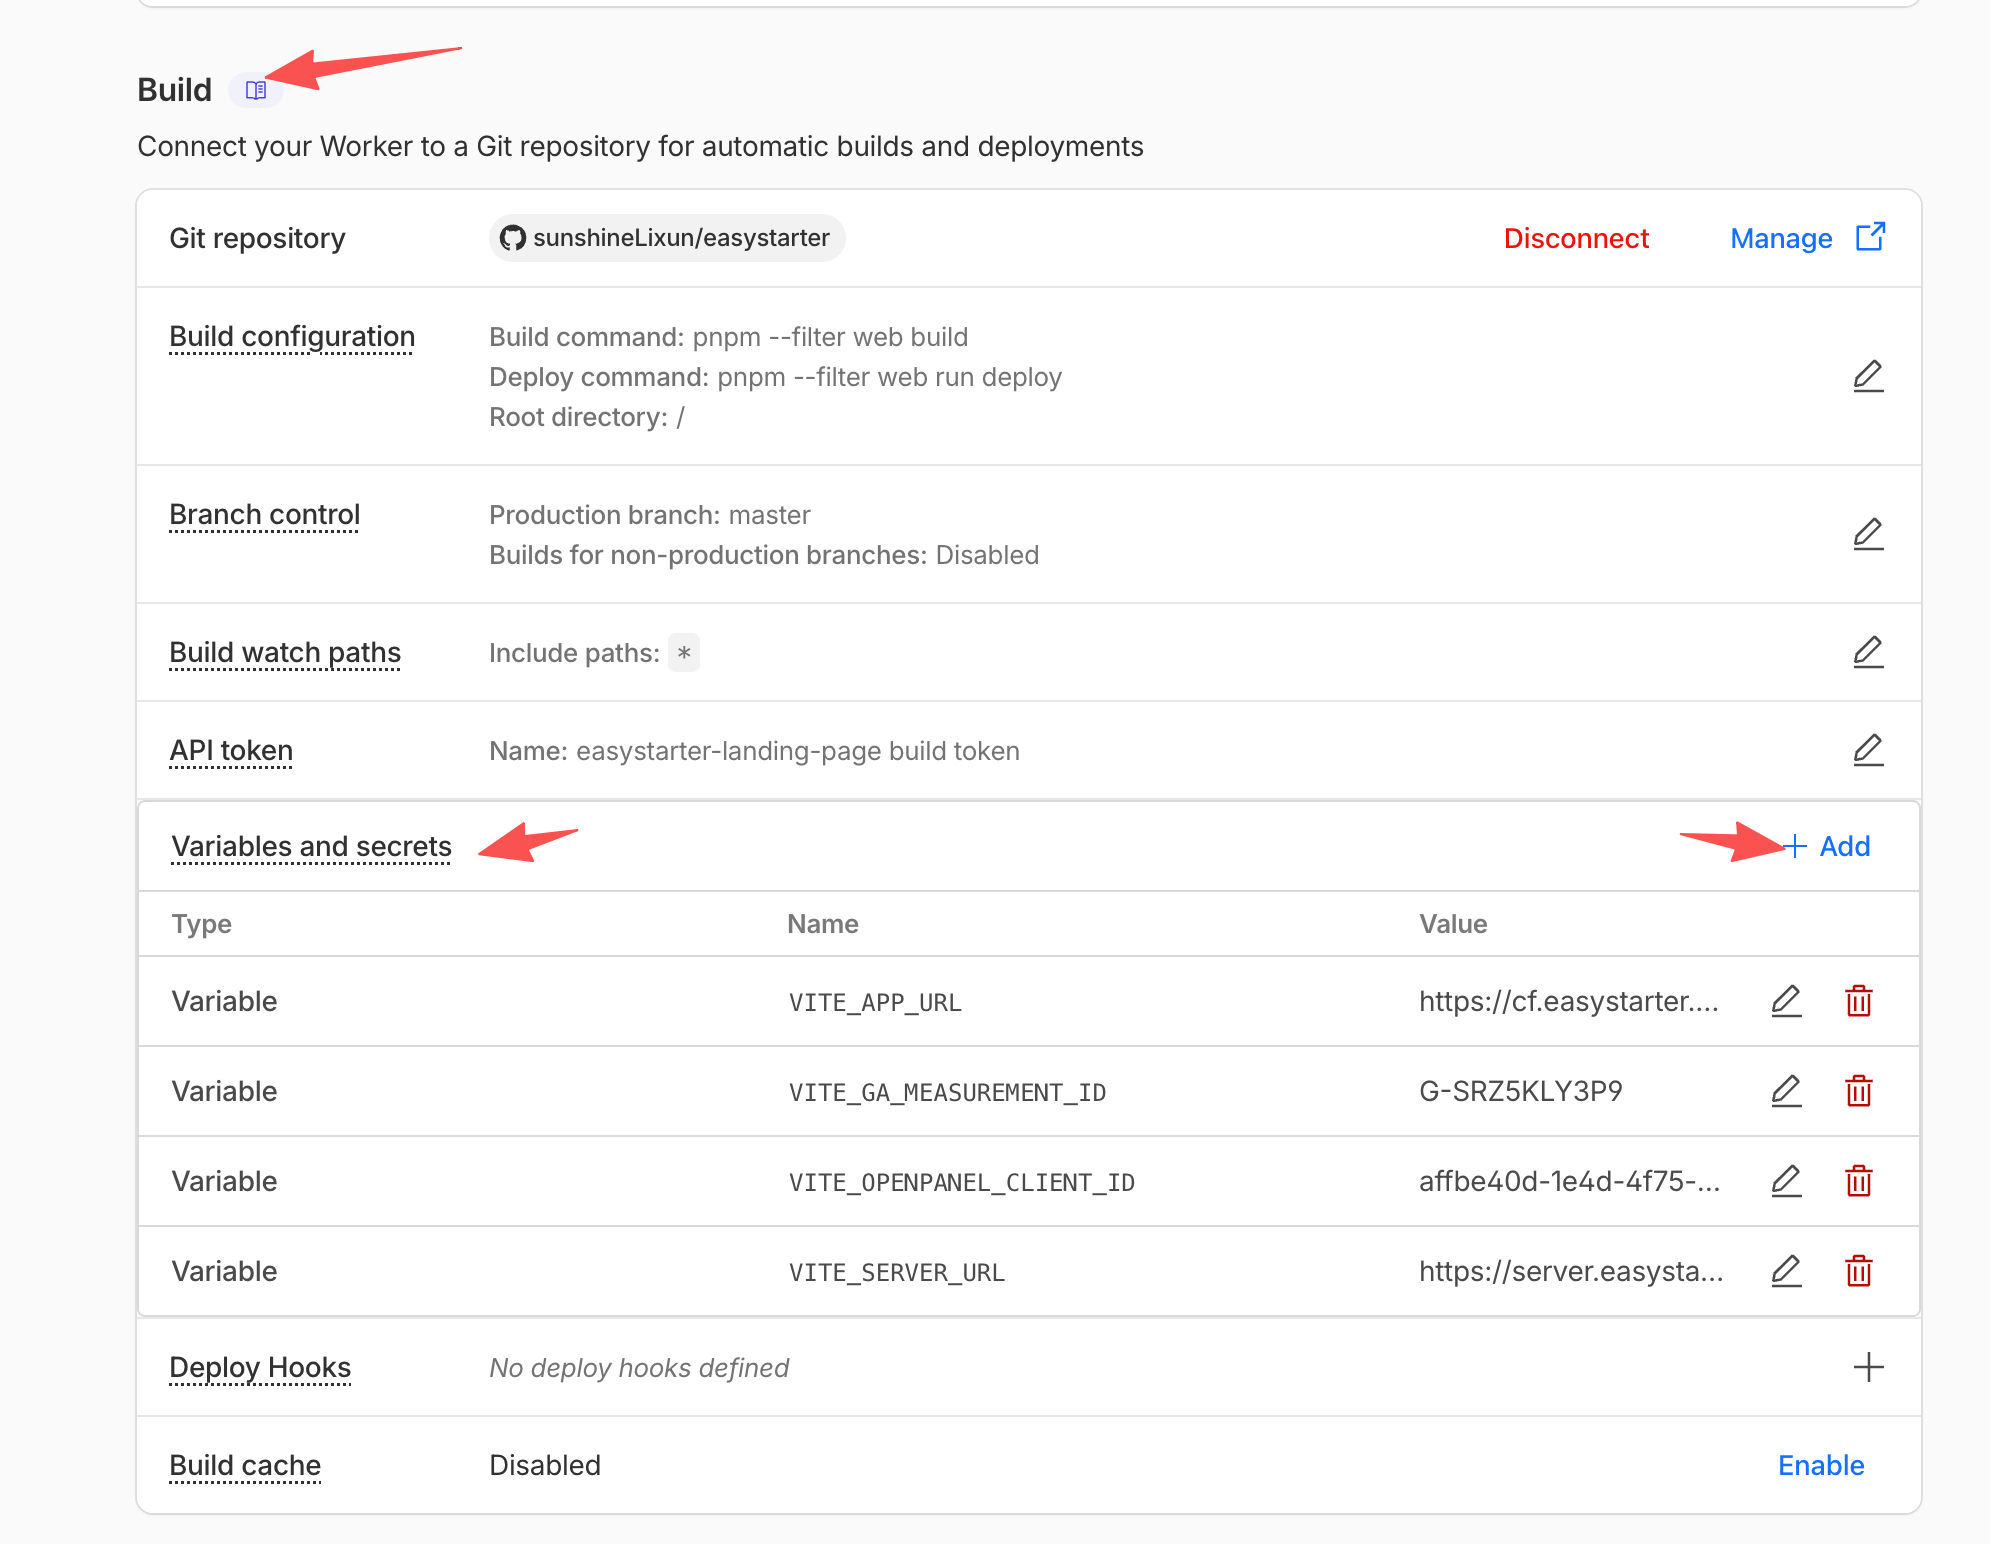Enable the build cache
The height and width of the screenshot is (1544, 1990).
[x=1821, y=1465]
